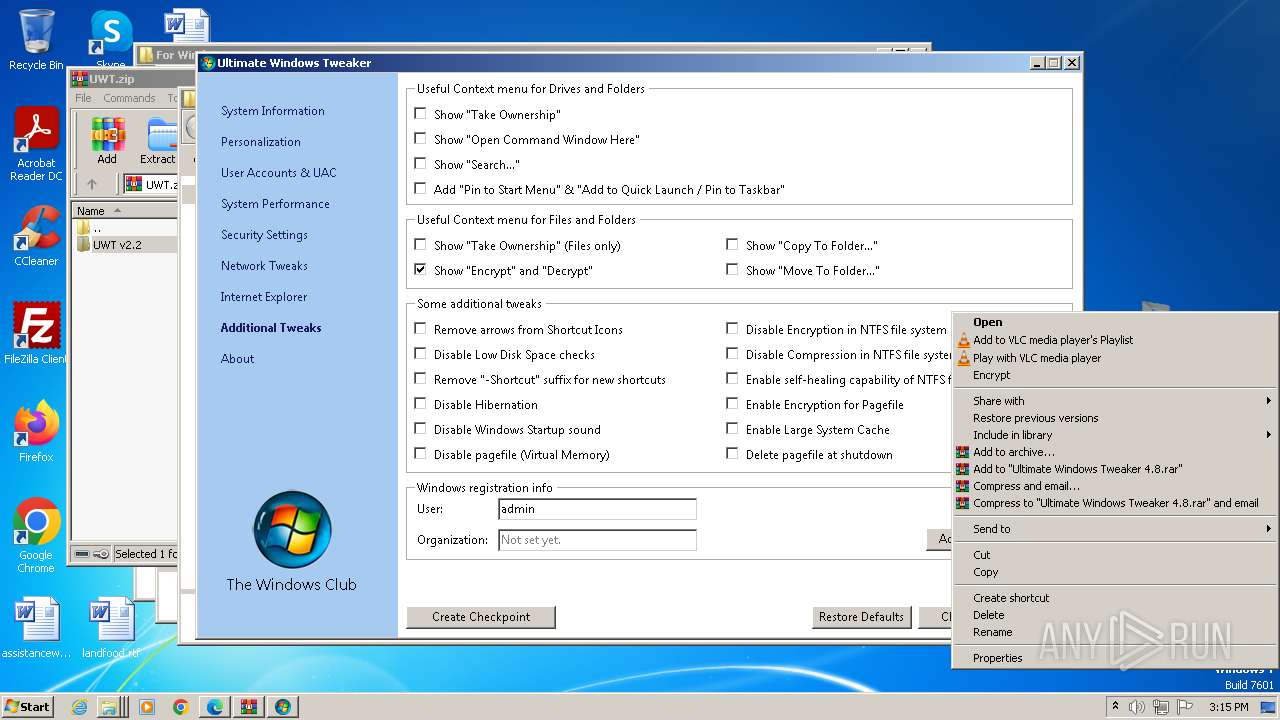Switch to WinRAR taskbar button
1280x720 pixels.
tap(249, 707)
